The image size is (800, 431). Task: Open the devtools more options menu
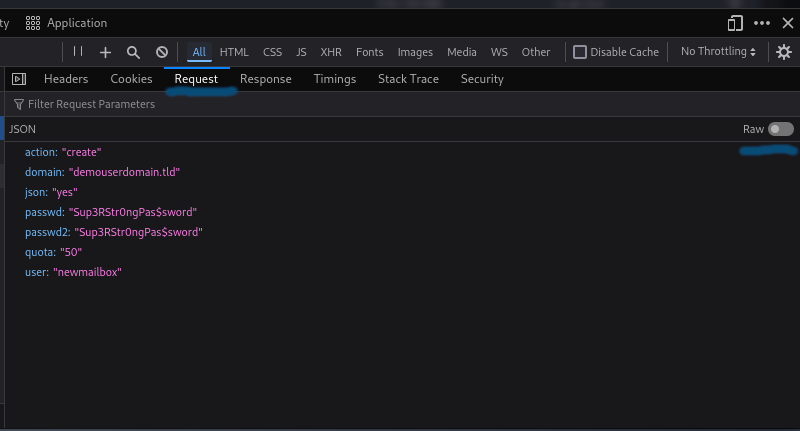pyautogui.click(x=762, y=23)
